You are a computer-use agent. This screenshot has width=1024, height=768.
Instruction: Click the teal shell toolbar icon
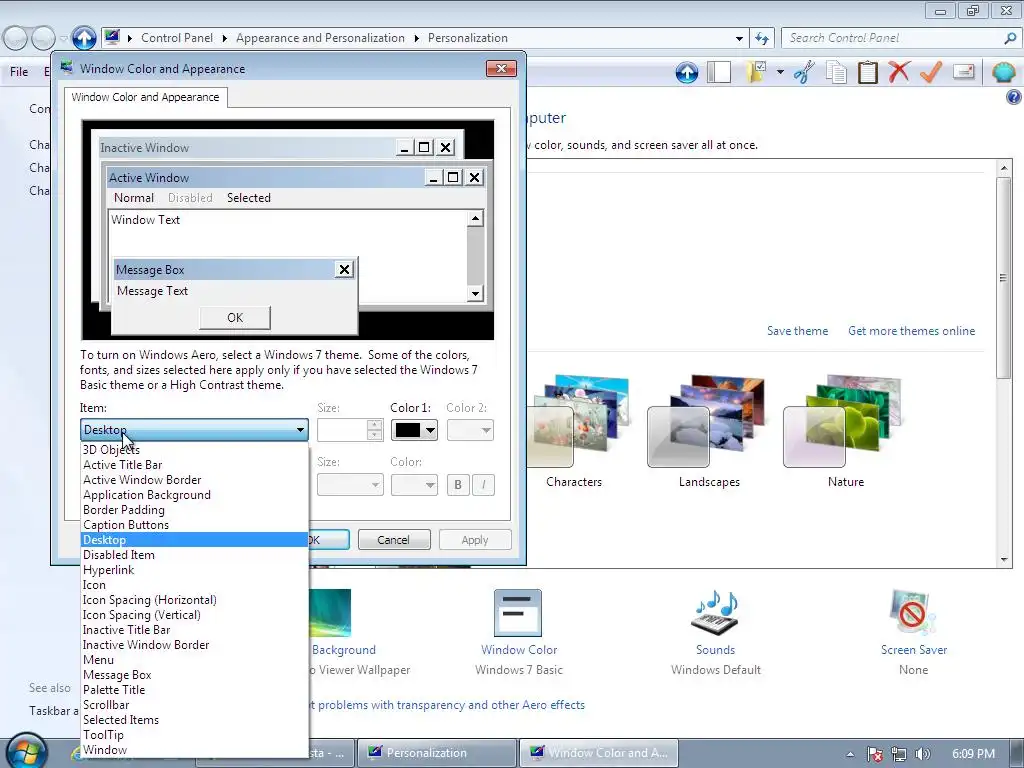tap(1004, 72)
